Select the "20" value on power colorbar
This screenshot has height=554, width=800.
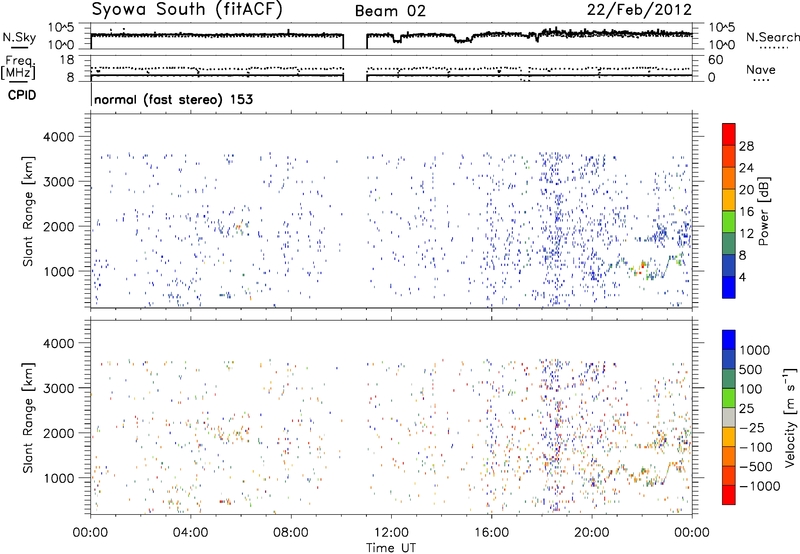coord(746,190)
